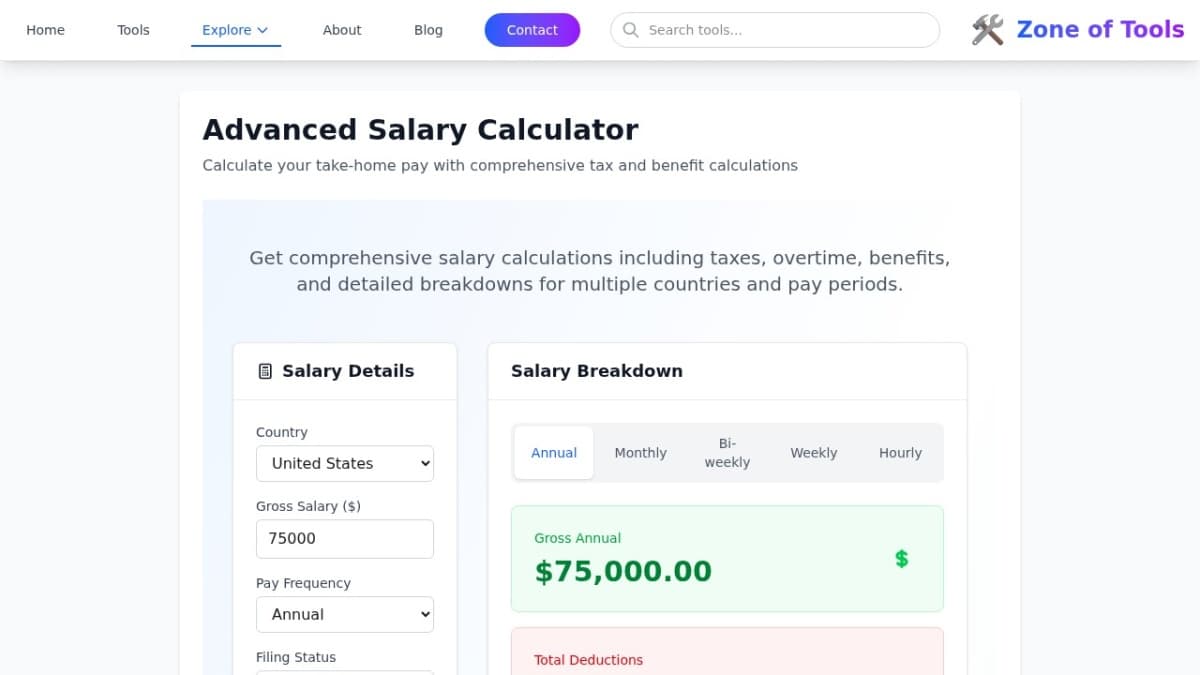This screenshot has width=1200, height=675.
Task: Visit the About page
Action: click(x=342, y=30)
